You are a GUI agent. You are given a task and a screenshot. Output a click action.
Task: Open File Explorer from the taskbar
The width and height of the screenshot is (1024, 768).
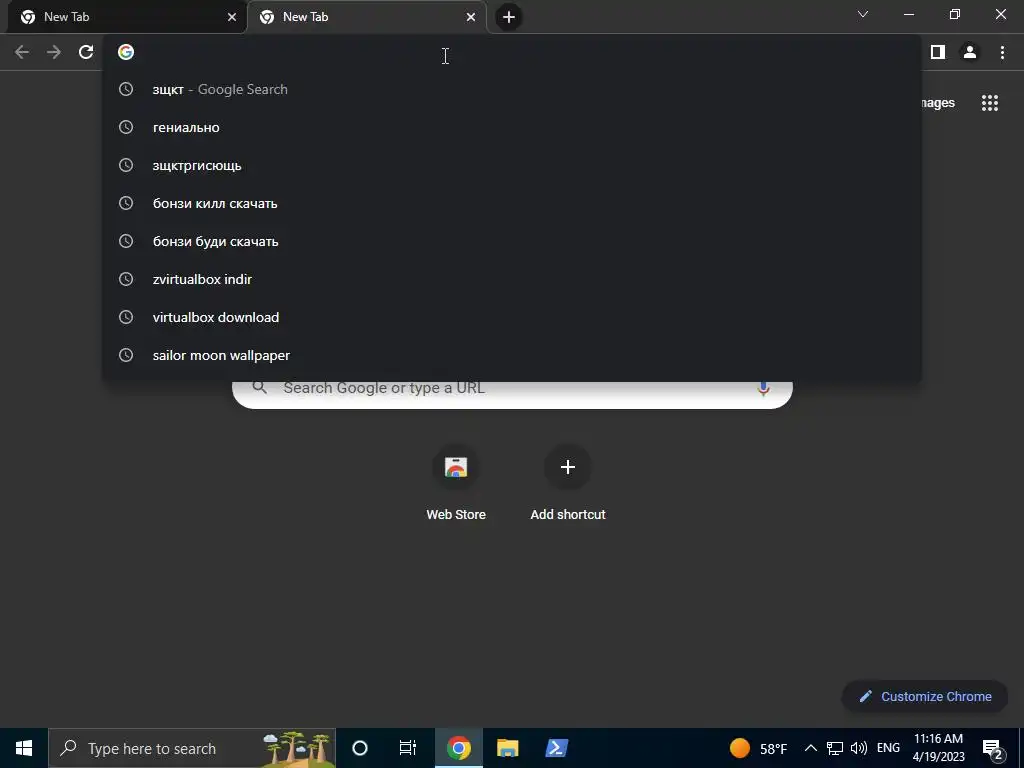pos(507,748)
